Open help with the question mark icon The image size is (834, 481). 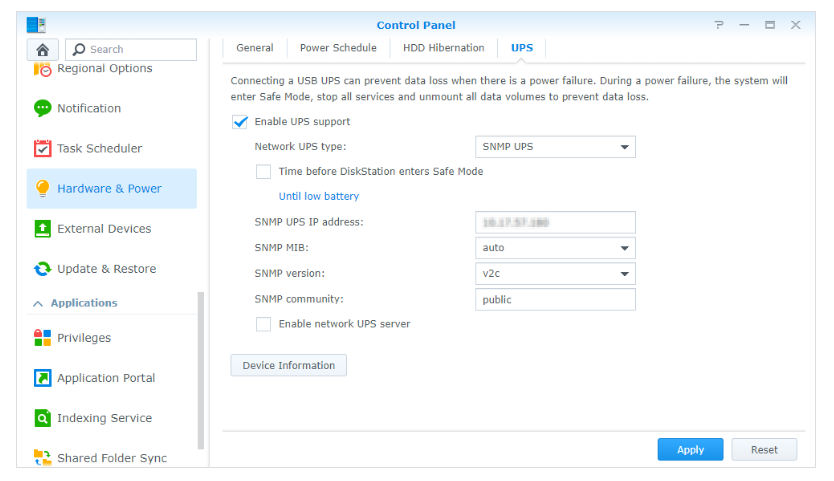[x=719, y=25]
